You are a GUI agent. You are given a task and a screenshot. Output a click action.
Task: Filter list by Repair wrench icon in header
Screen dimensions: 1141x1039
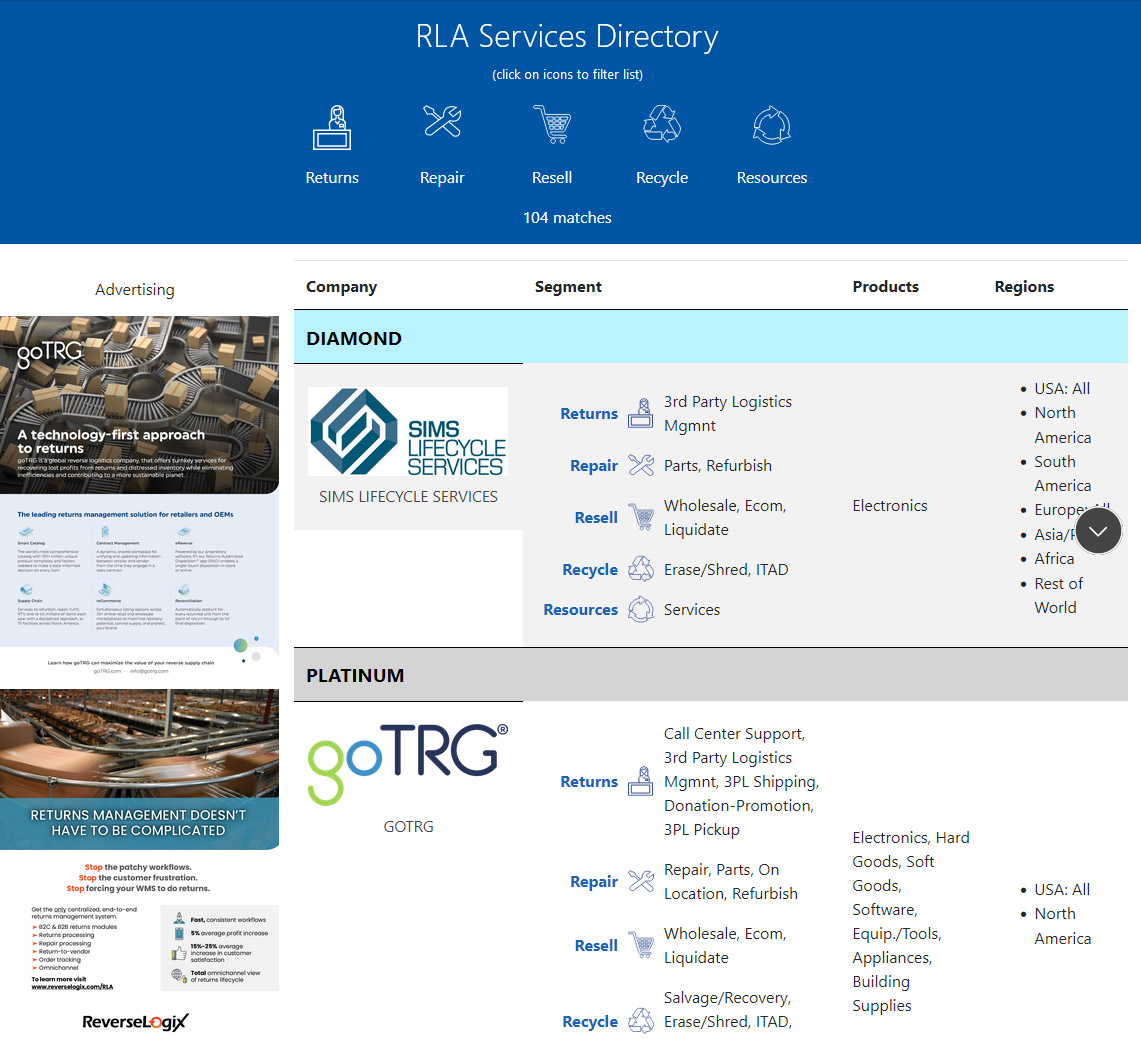pos(442,123)
